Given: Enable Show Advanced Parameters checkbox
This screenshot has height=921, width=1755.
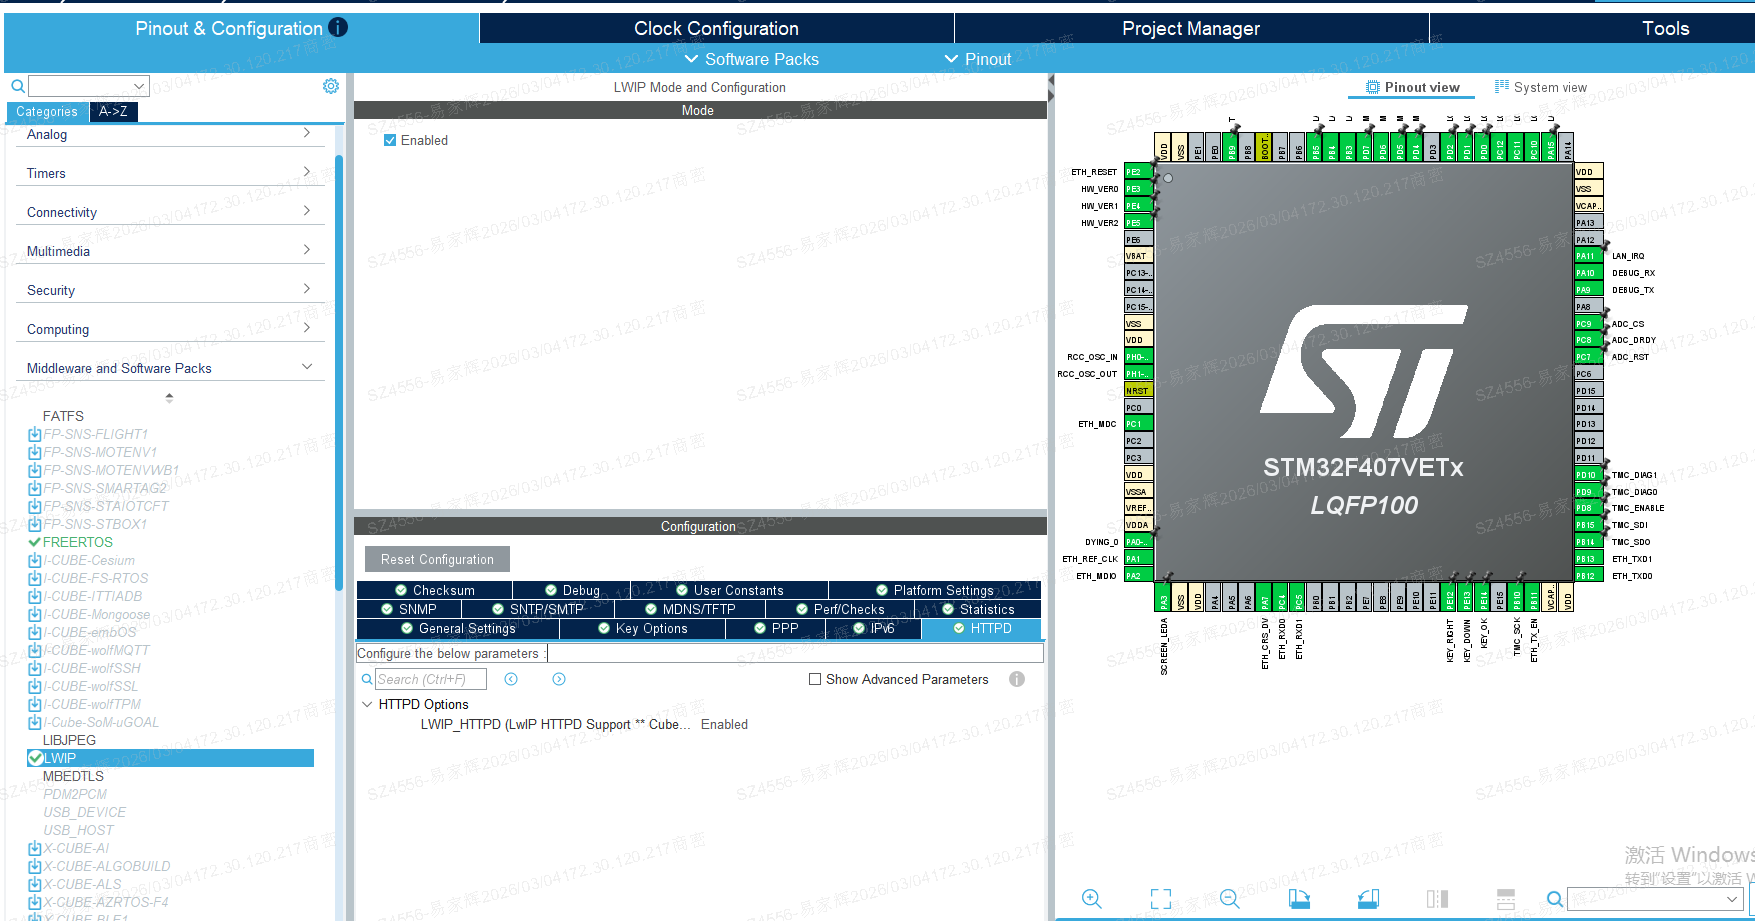Looking at the screenshot, I should point(815,679).
